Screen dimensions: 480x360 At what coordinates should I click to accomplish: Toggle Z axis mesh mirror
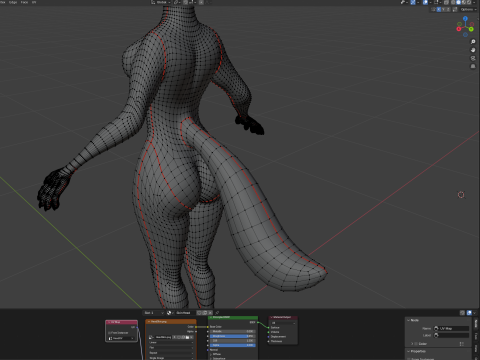[x=448, y=9]
